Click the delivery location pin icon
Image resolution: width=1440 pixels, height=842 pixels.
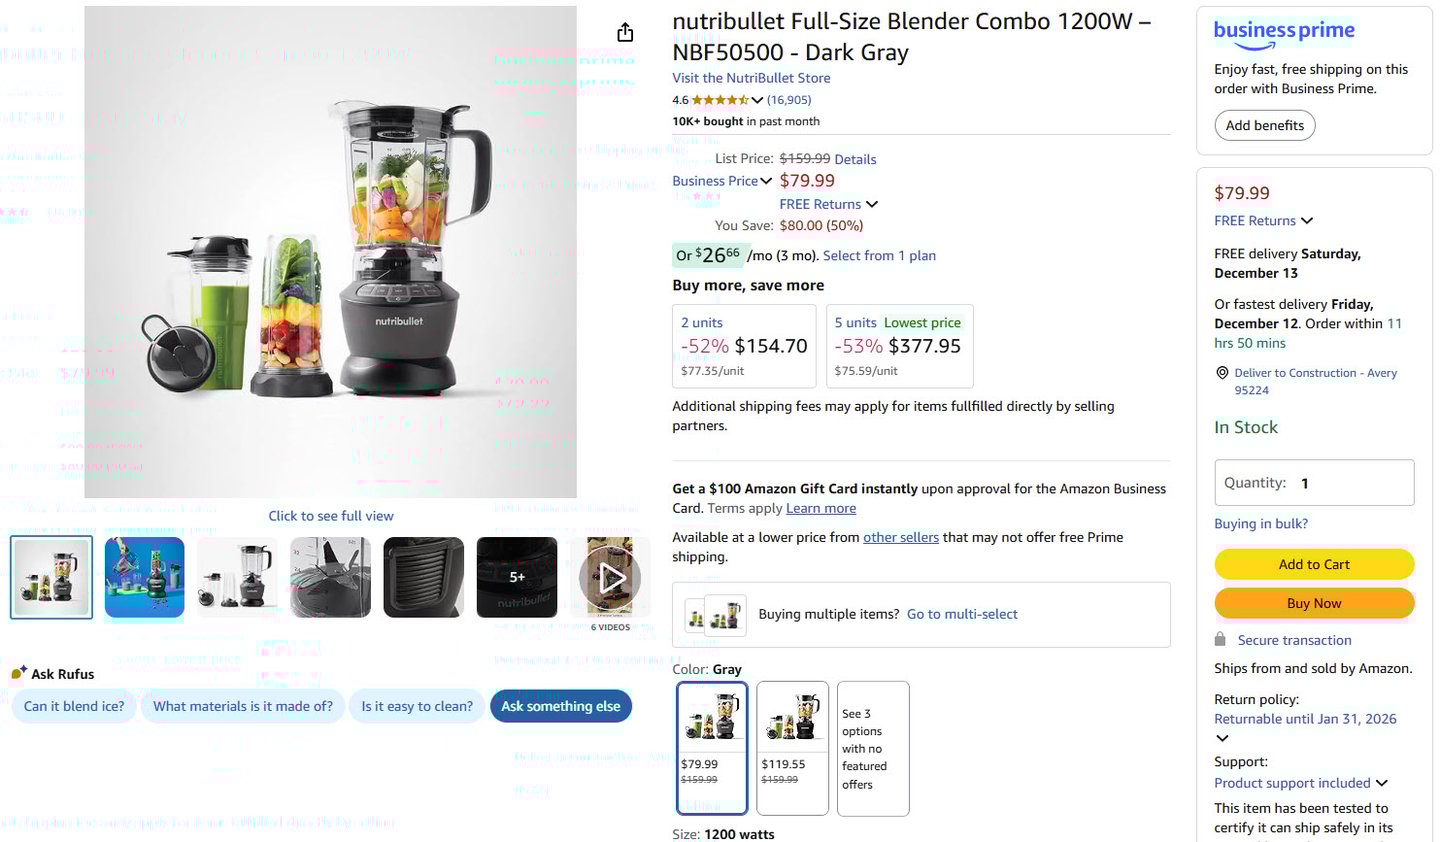1222,373
